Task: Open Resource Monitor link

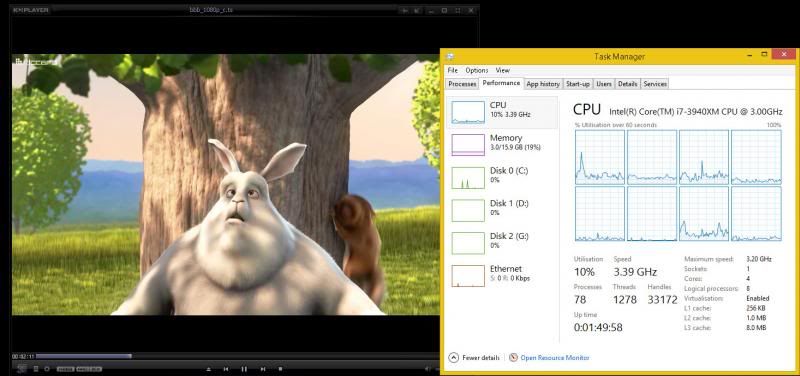Action: [555, 358]
